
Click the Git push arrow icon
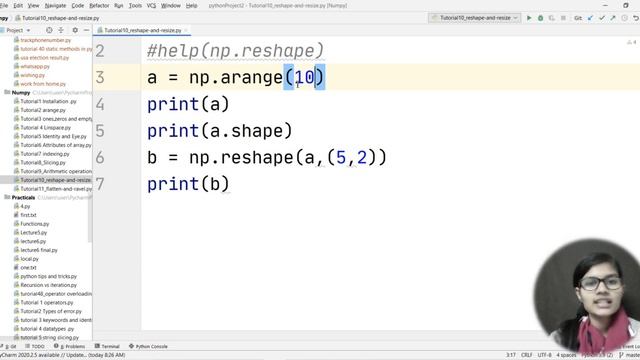pos(613,18)
